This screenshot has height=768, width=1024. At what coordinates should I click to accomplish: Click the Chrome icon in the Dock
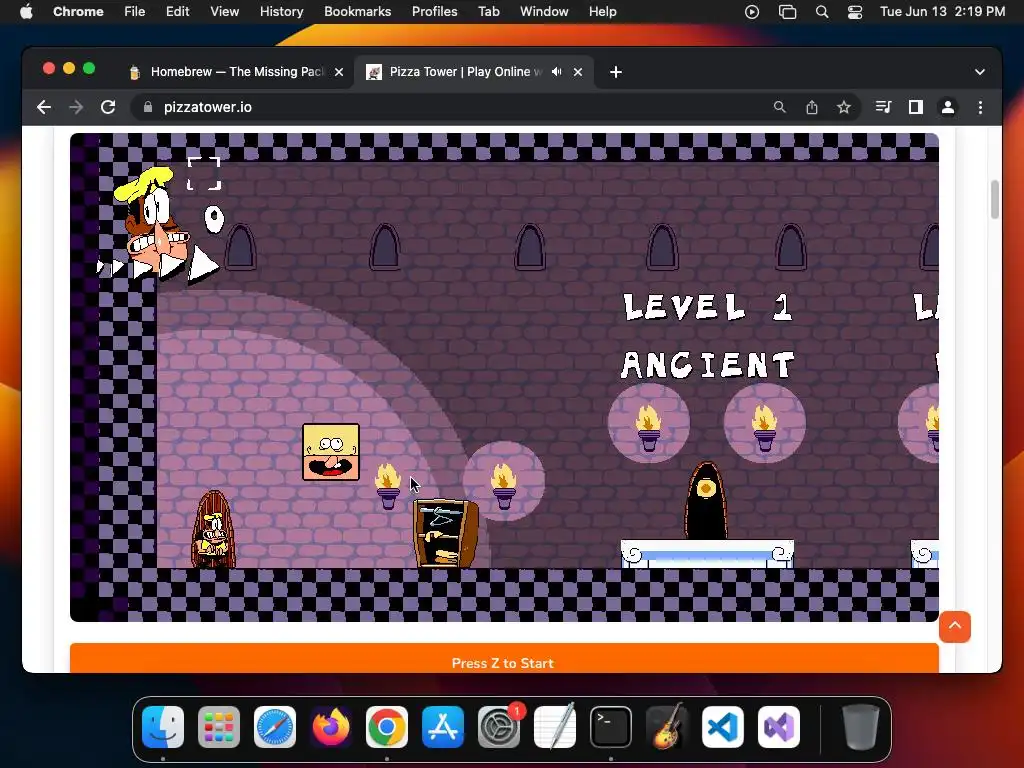click(387, 727)
